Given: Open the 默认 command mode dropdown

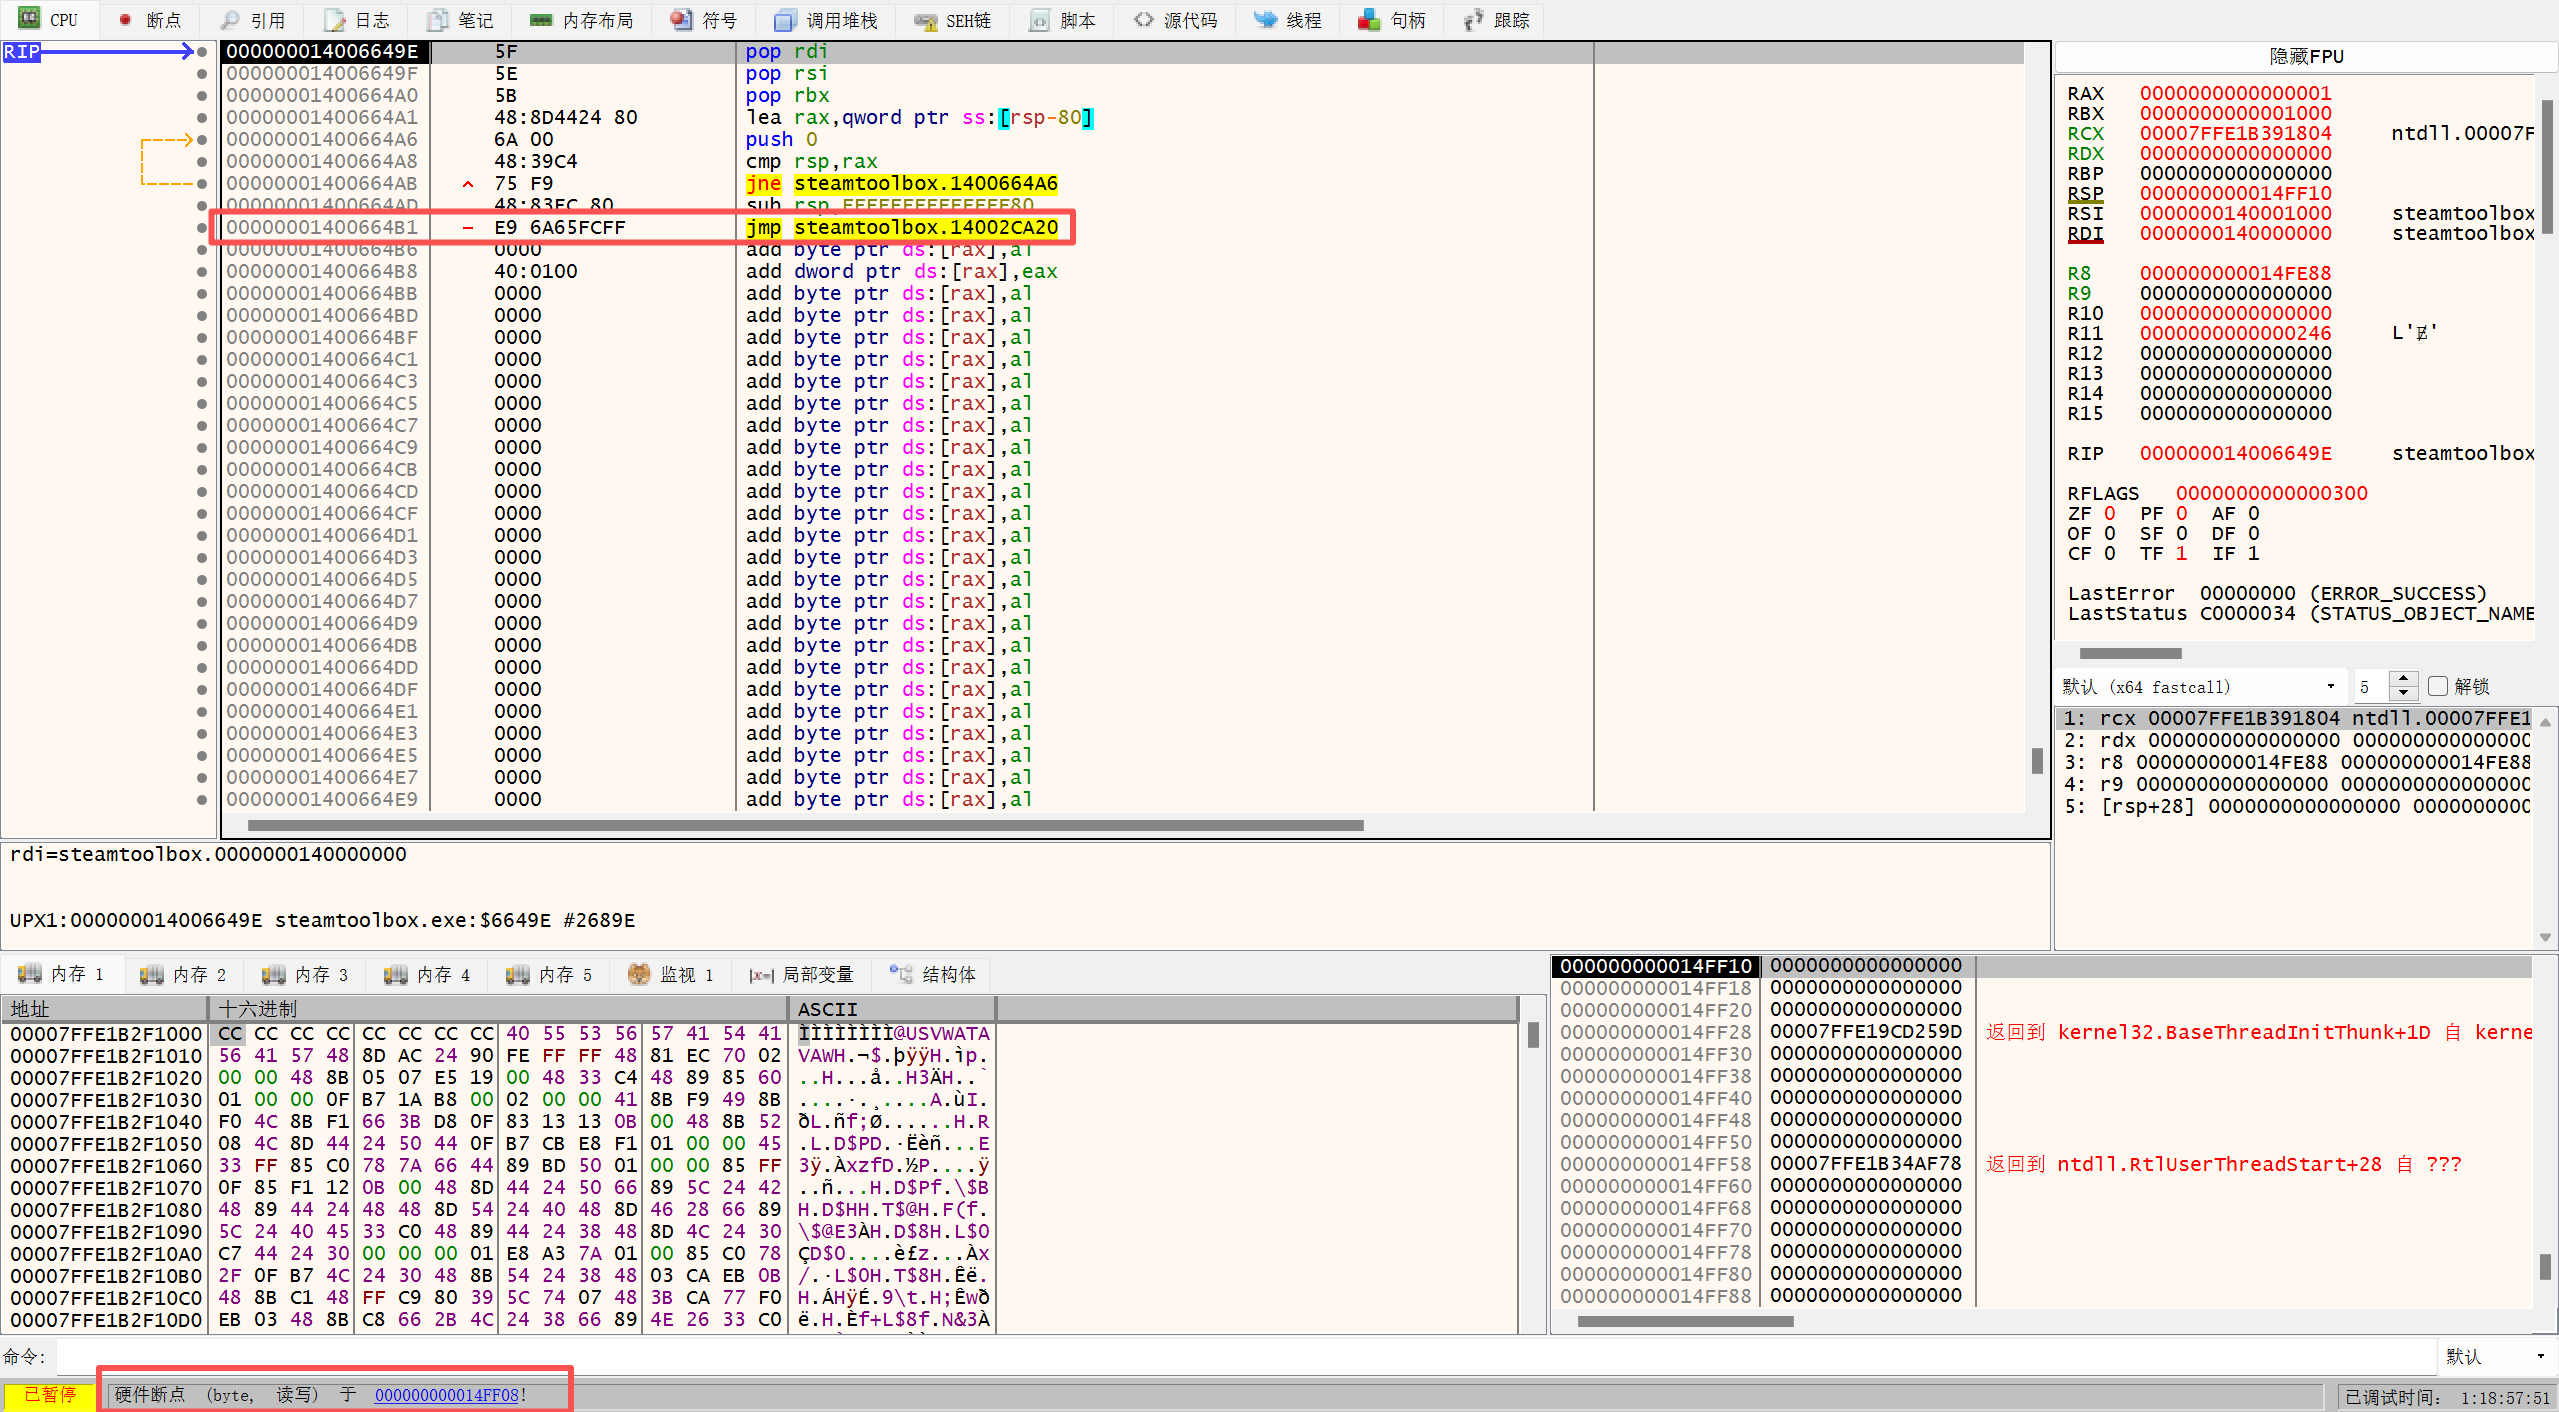Looking at the screenshot, I should (2540, 1356).
